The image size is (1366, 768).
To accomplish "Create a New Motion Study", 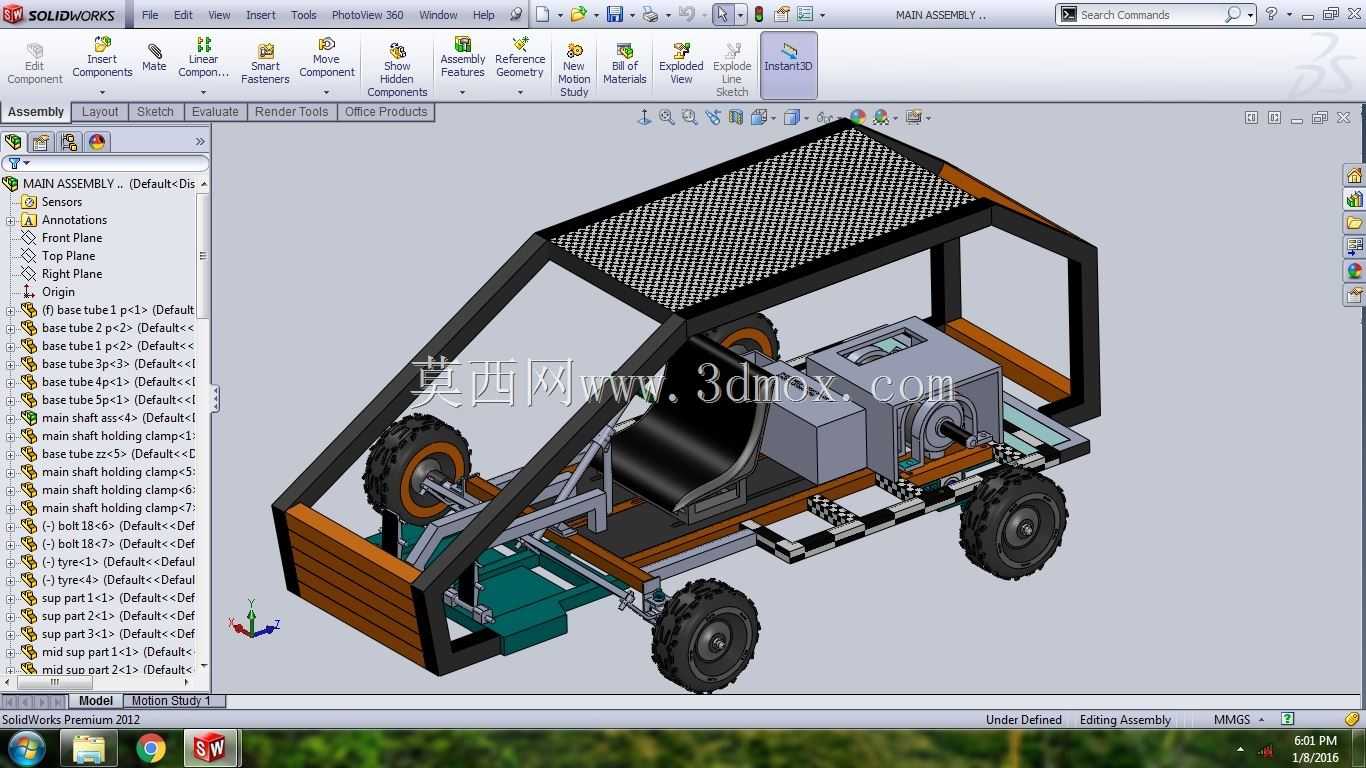I will [x=574, y=70].
